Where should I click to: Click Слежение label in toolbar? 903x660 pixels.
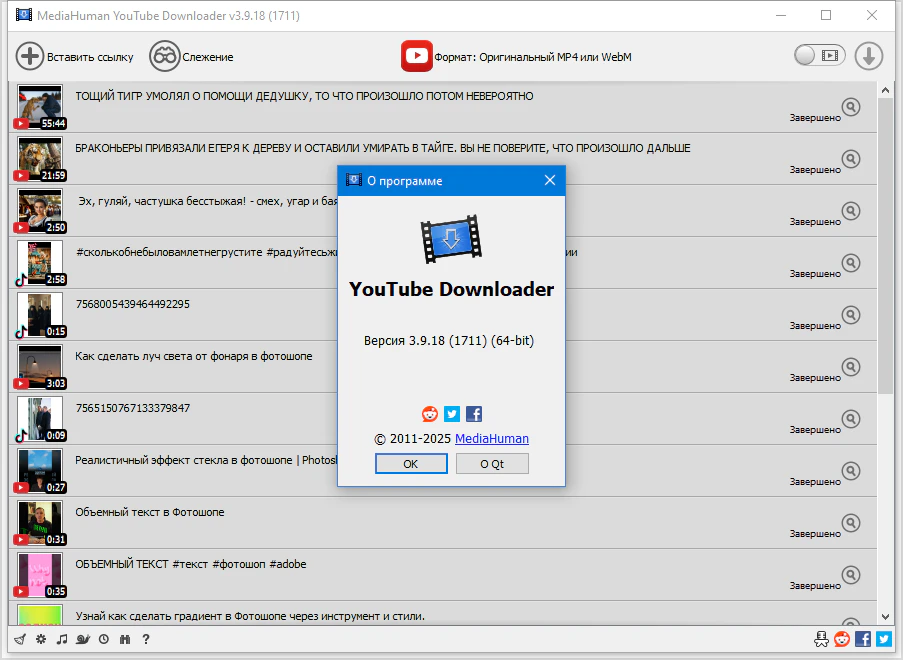[x=208, y=57]
